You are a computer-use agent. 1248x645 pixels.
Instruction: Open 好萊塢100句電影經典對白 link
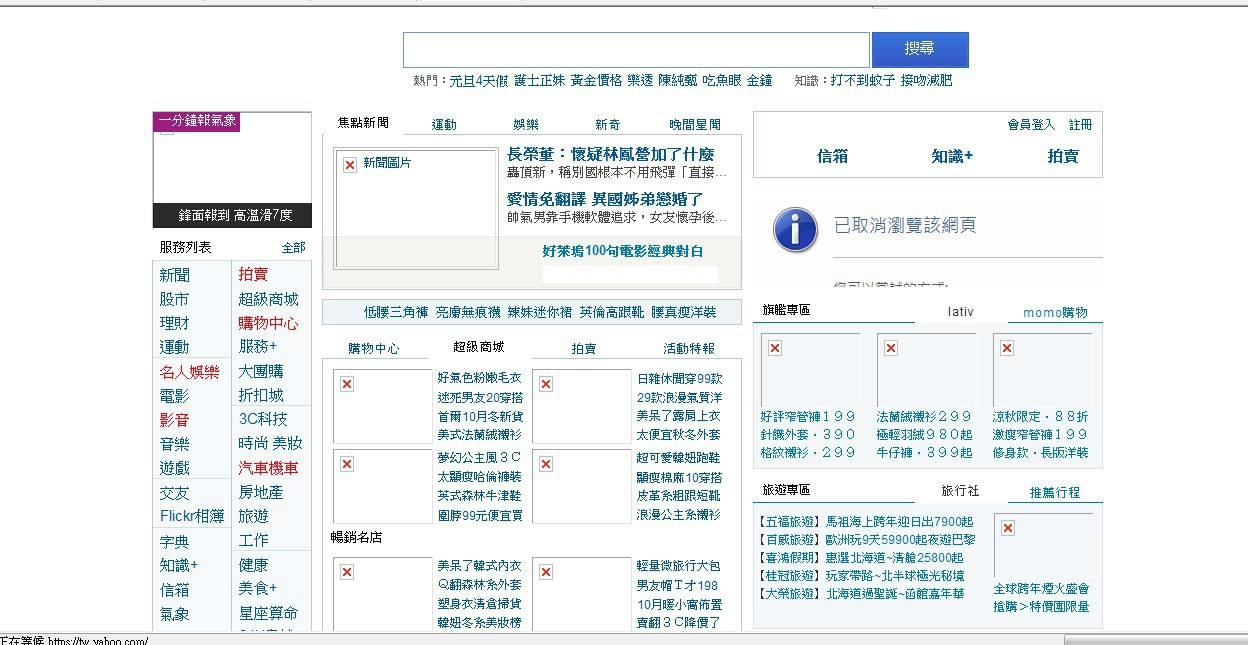(622, 251)
